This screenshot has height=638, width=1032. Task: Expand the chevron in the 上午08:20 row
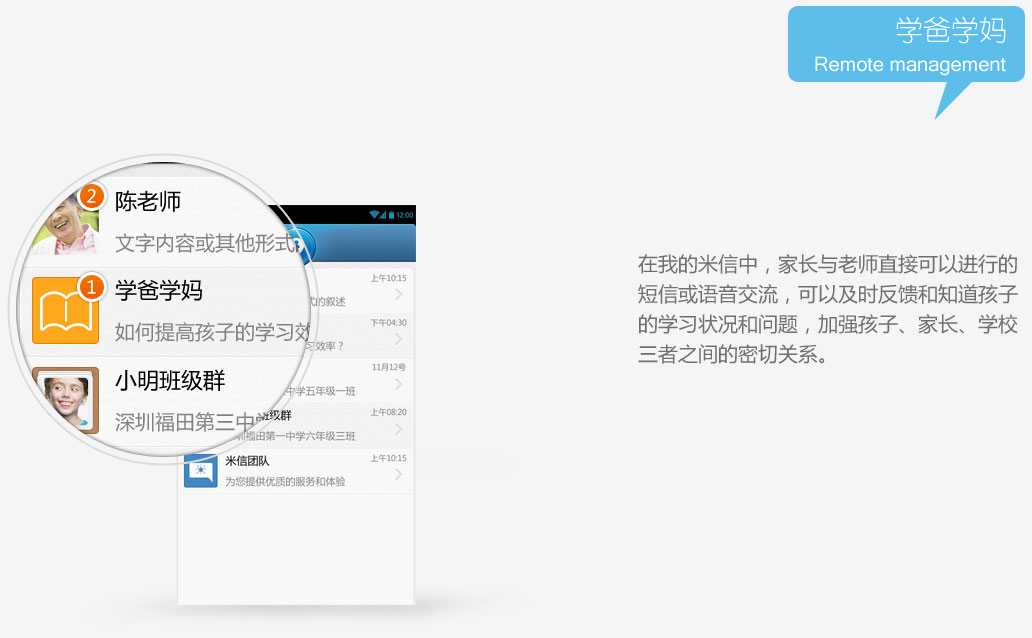pyautogui.click(x=398, y=429)
